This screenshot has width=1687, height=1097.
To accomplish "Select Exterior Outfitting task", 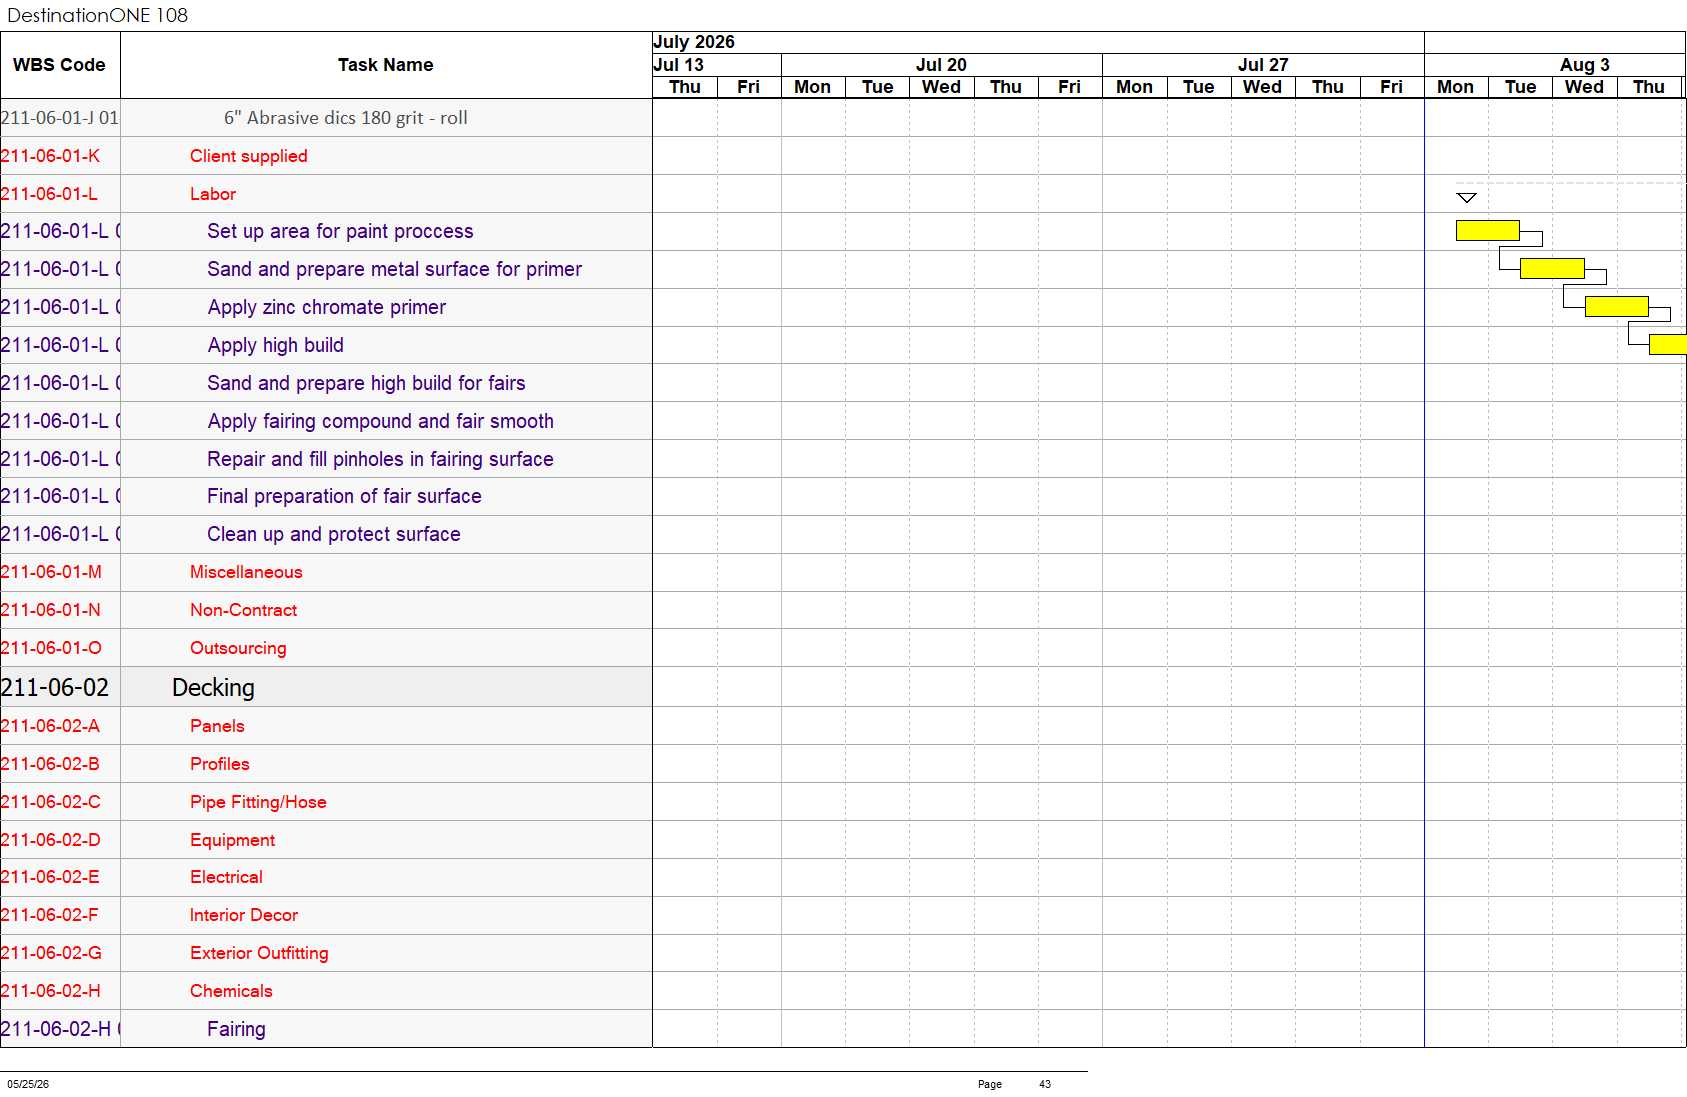I will pyautogui.click(x=259, y=953).
